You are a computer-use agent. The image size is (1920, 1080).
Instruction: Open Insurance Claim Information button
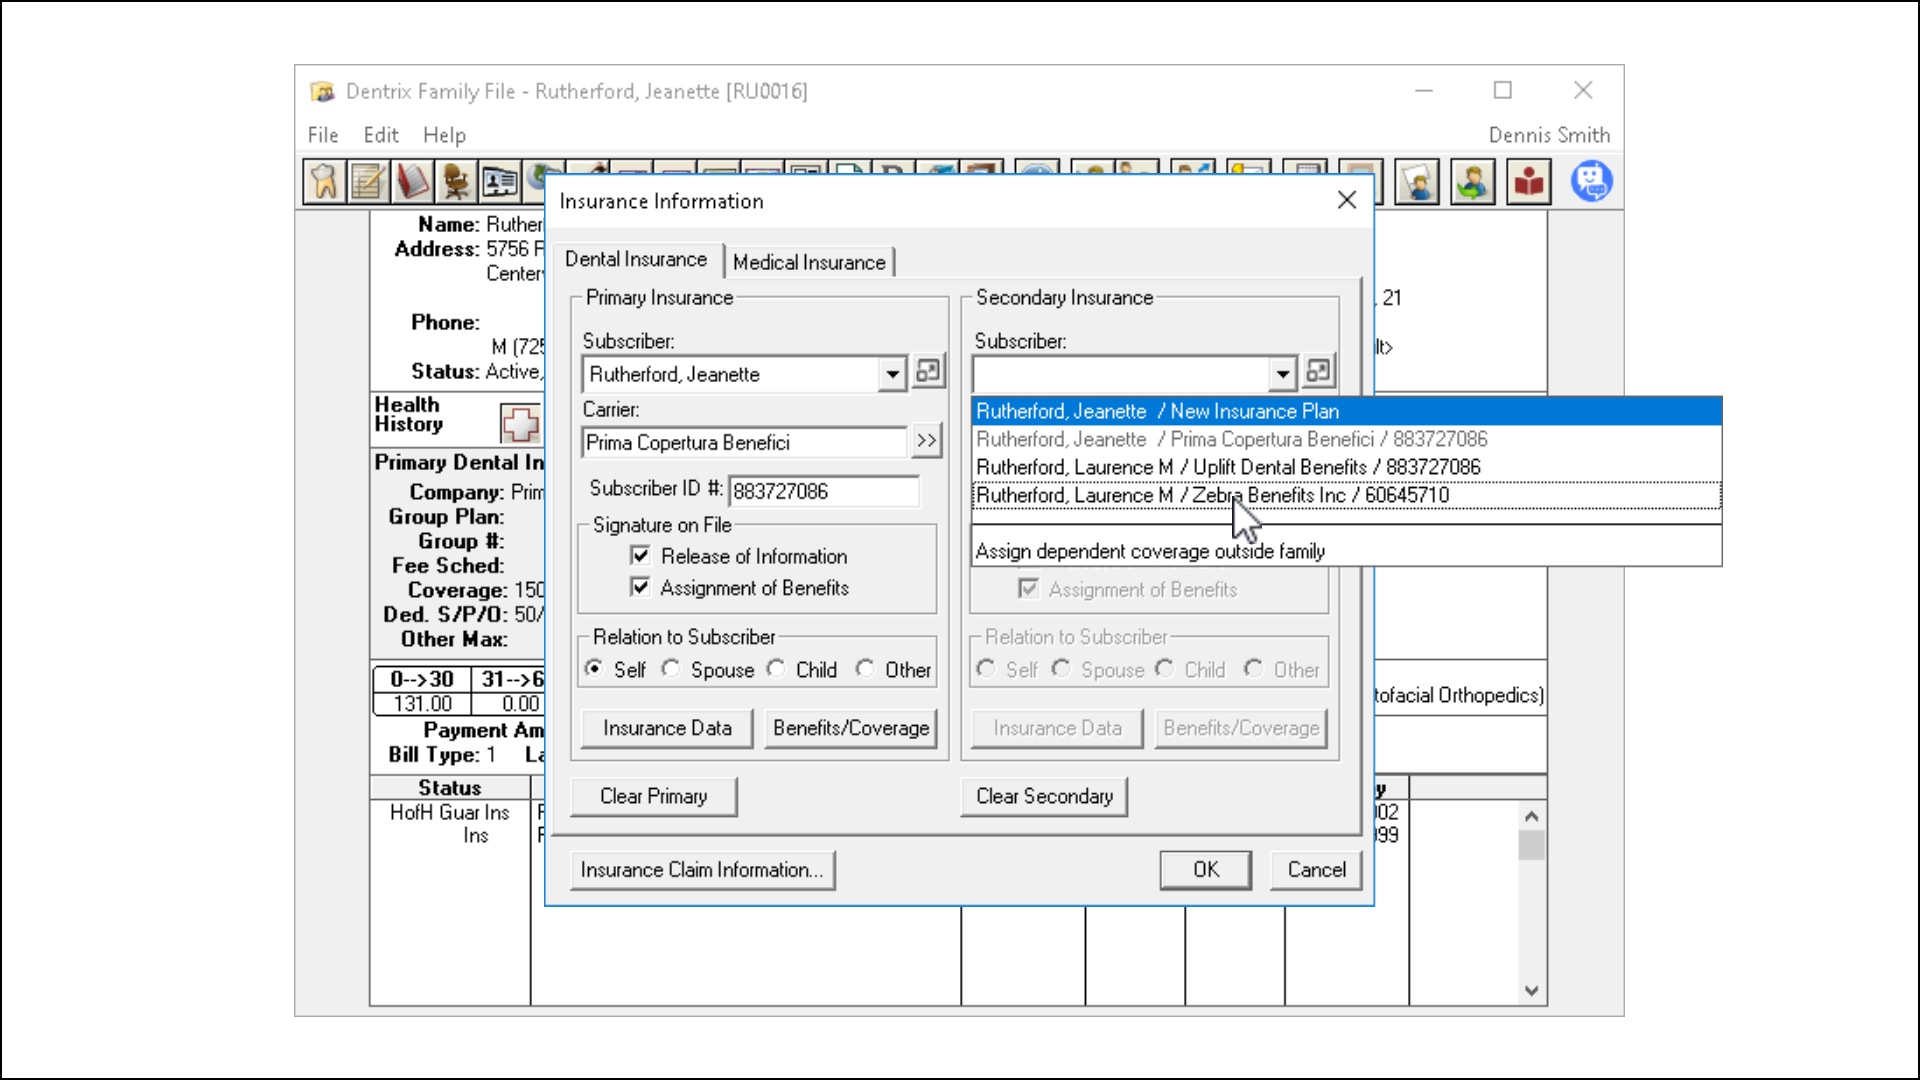tap(702, 870)
